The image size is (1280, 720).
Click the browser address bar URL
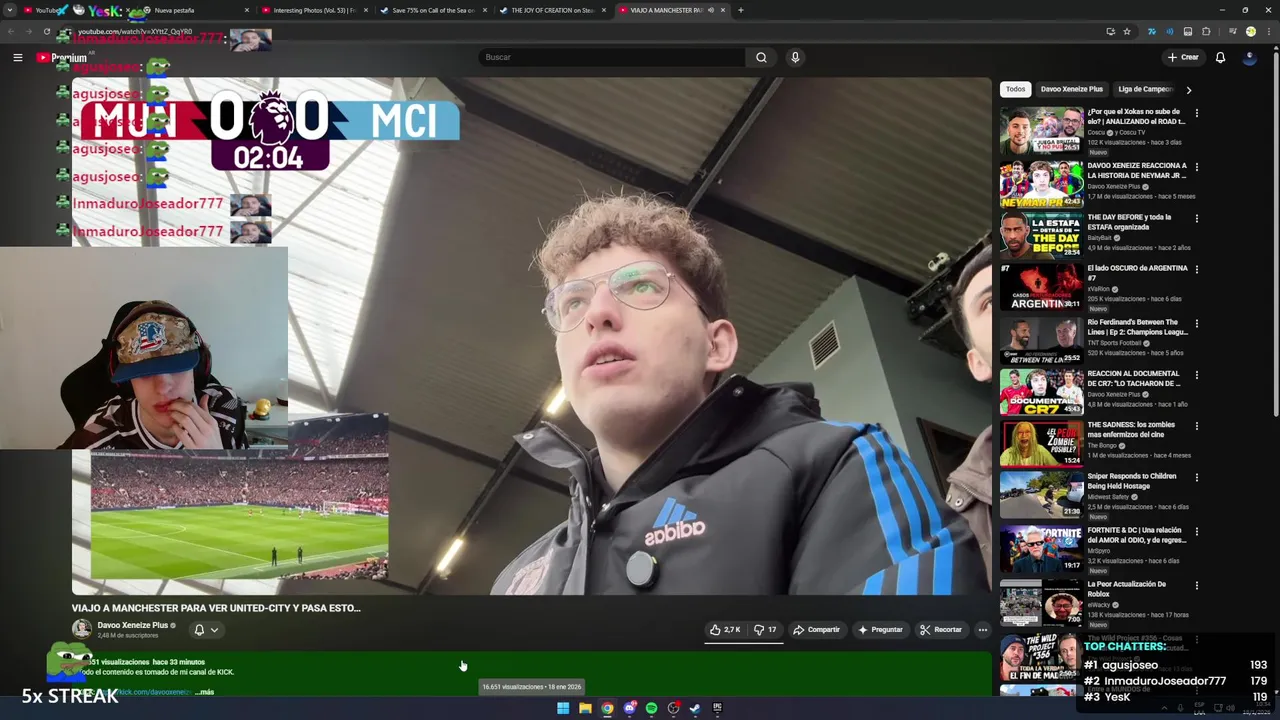pos(135,31)
